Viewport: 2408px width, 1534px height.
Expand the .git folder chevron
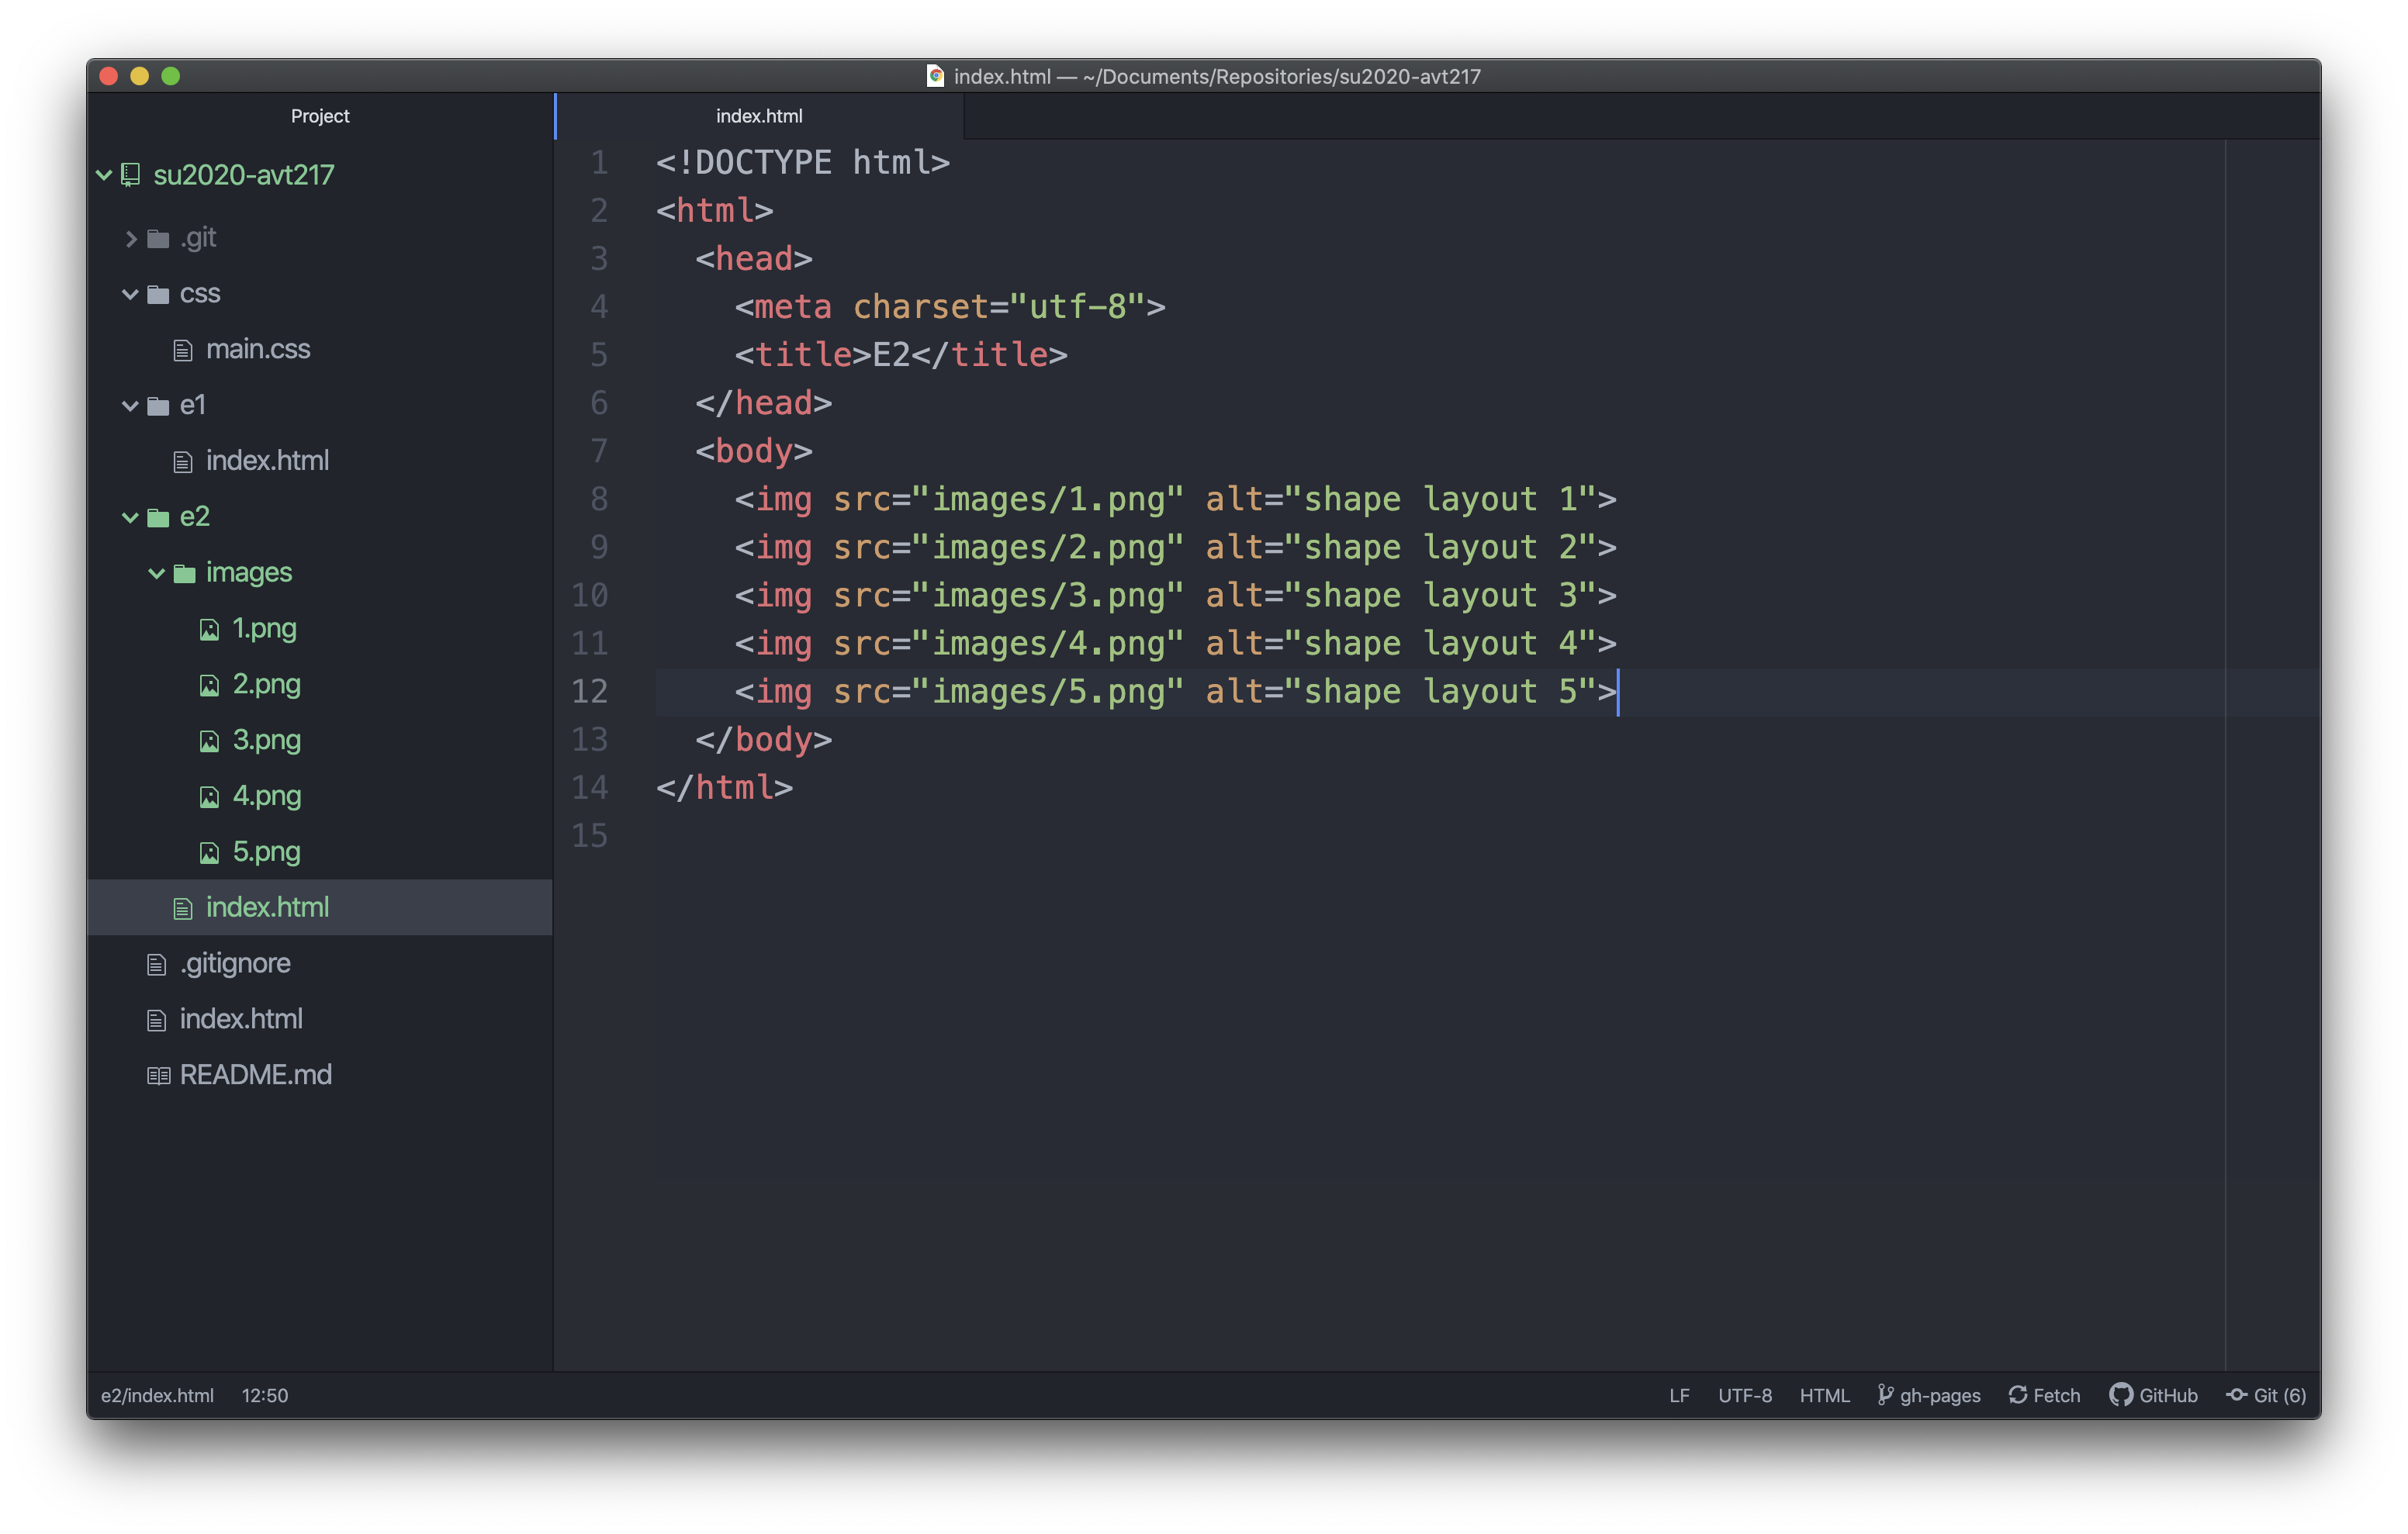131,238
